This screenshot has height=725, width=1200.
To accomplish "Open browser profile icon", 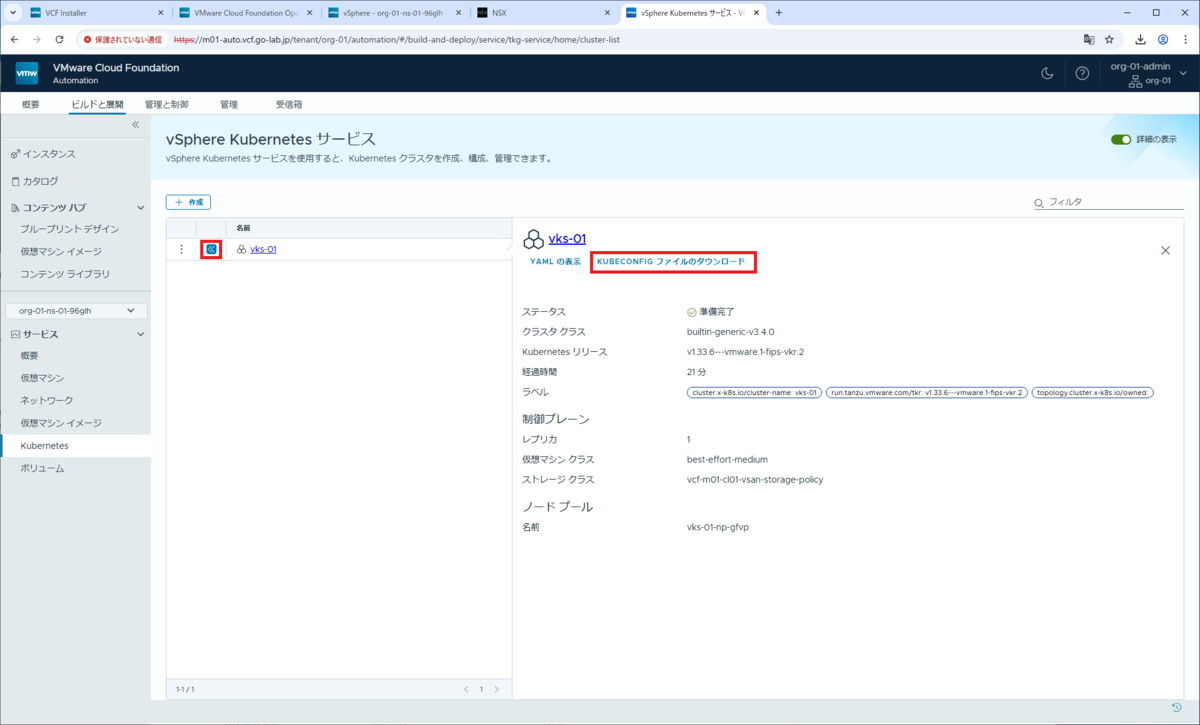I will [1163, 39].
